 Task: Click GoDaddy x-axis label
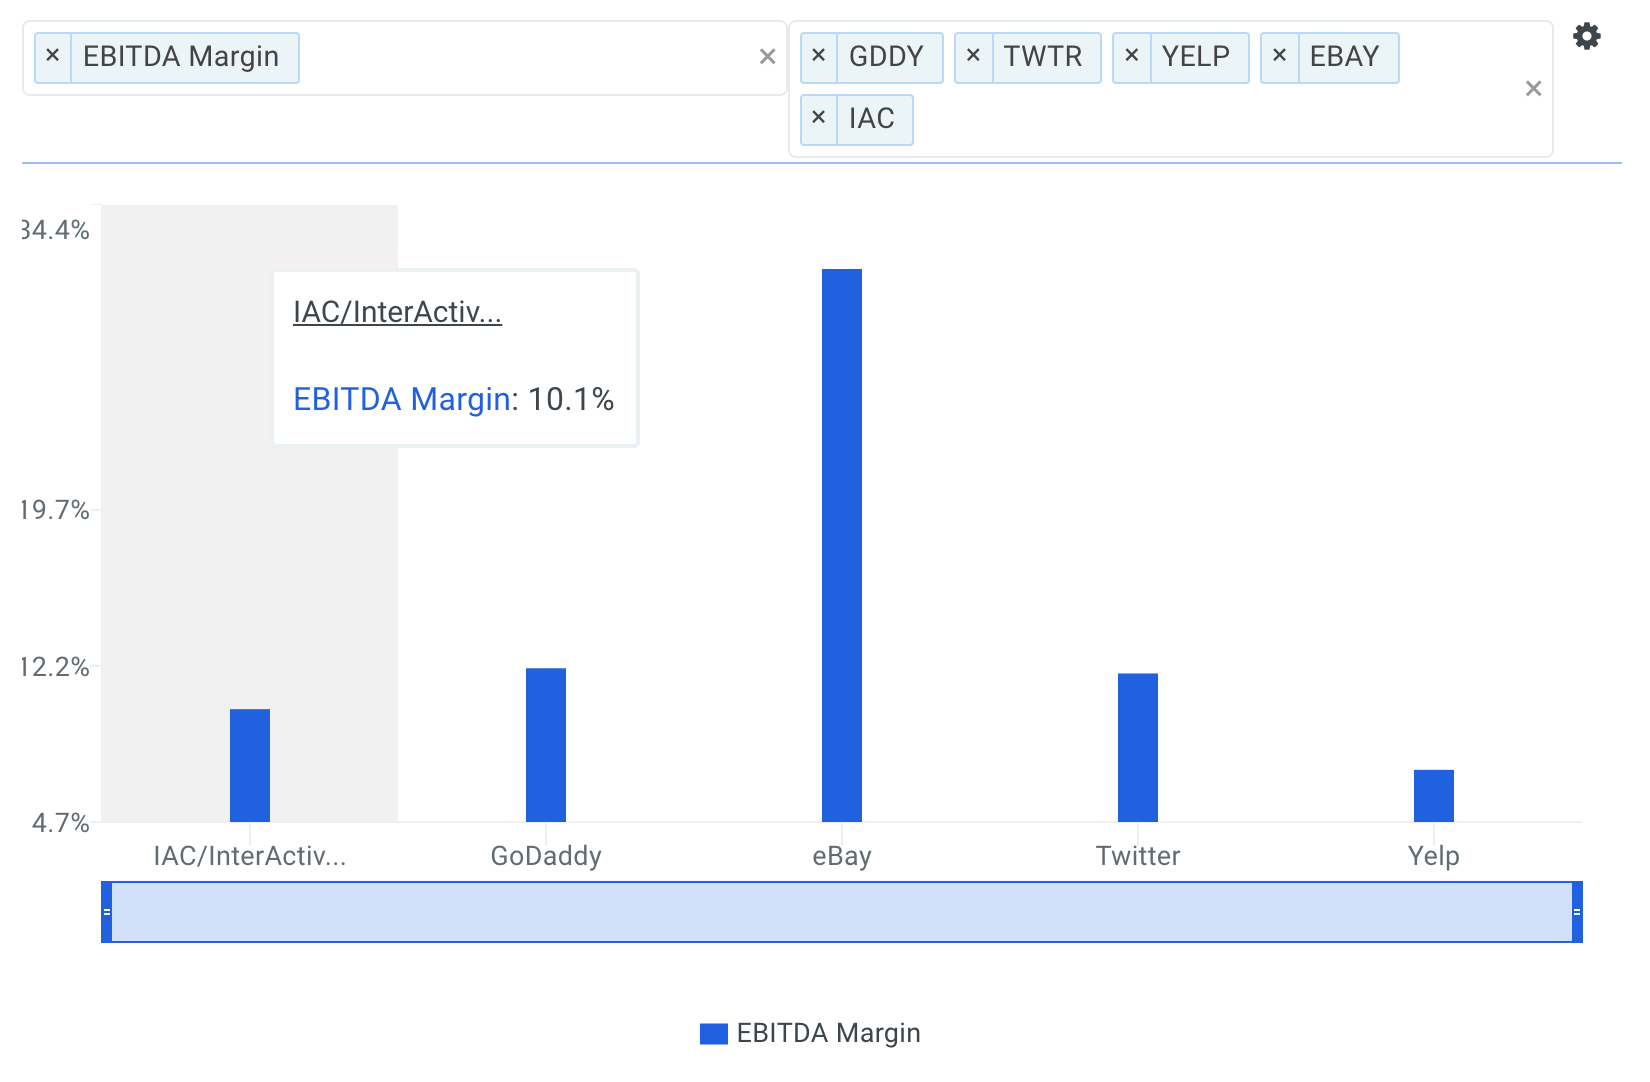(x=546, y=856)
